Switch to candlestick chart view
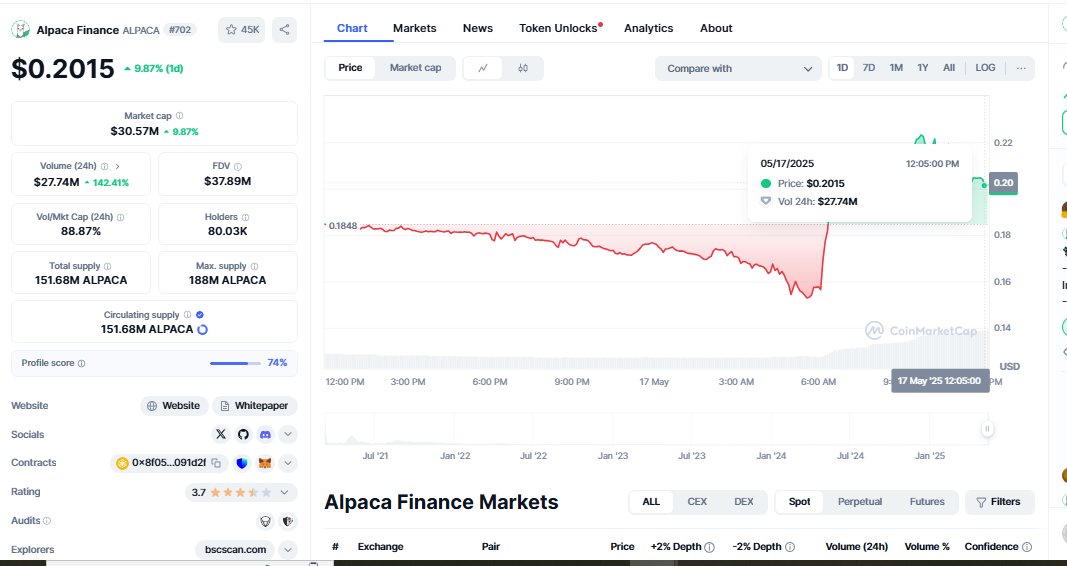 [523, 68]
